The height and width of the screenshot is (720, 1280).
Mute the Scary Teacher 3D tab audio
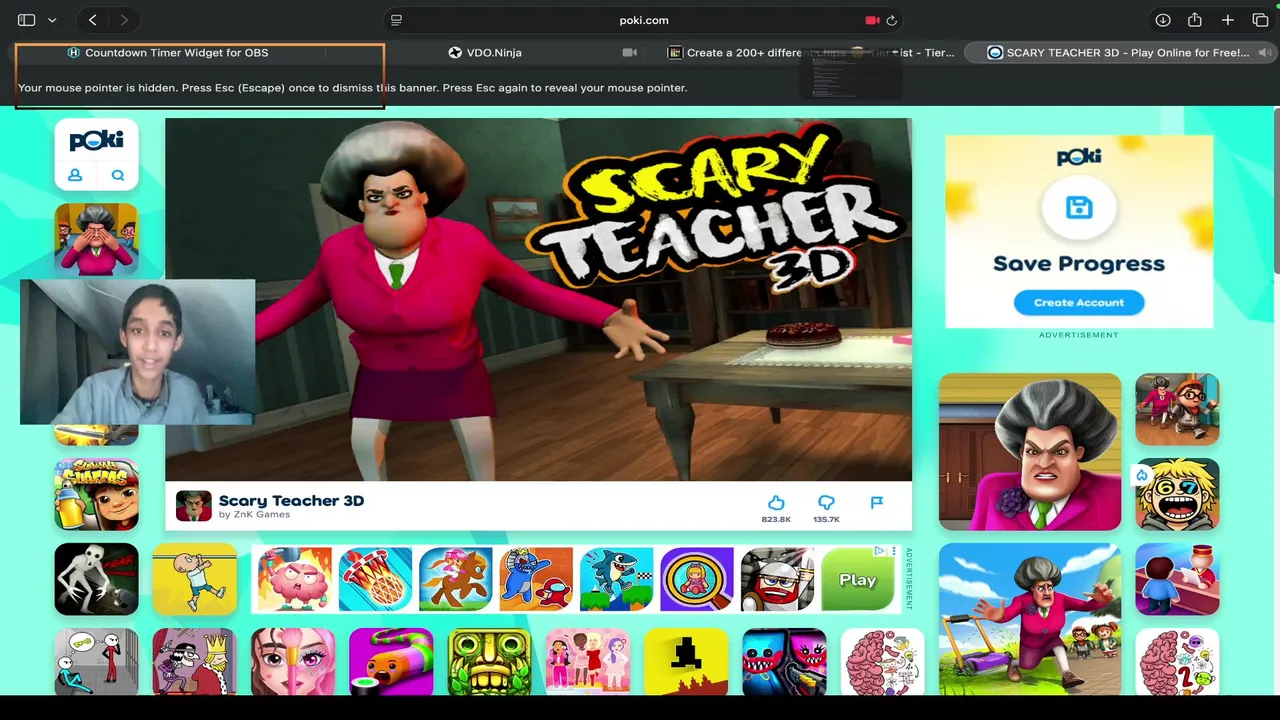pyautogui.click(x=1265, y=52)
